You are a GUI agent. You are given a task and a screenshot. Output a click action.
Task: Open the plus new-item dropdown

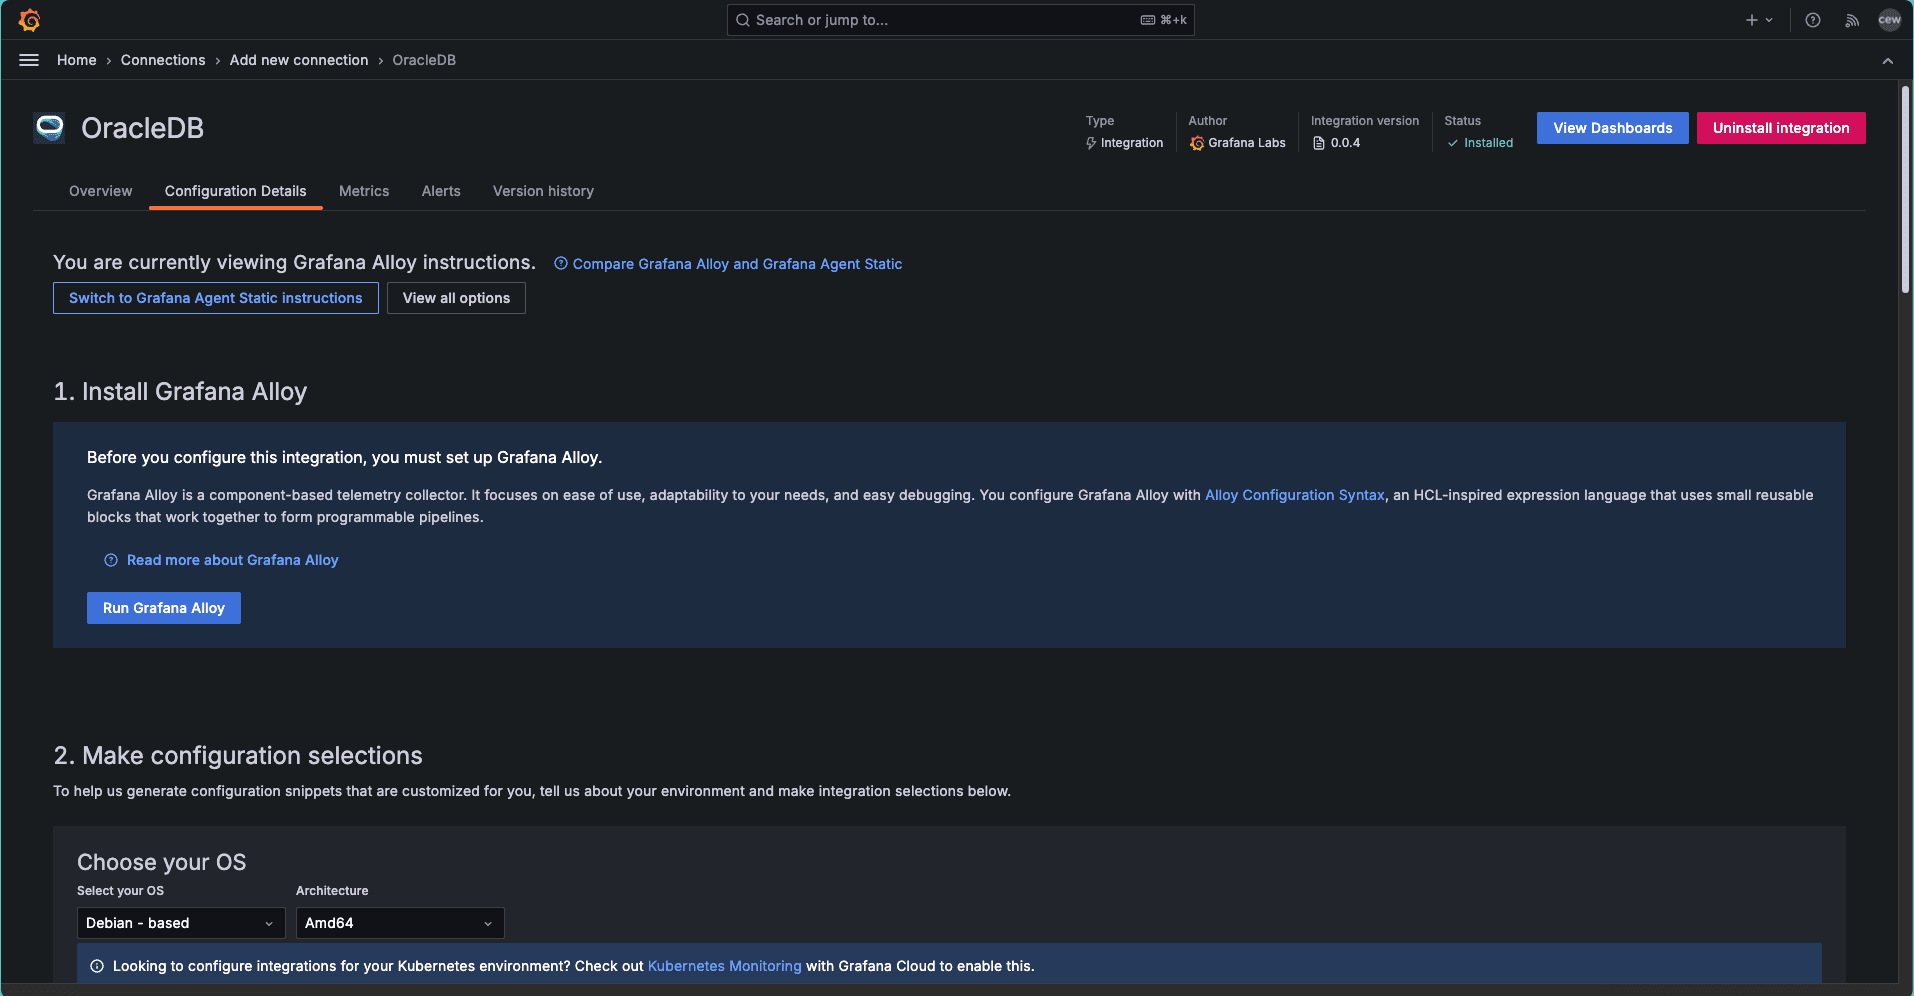point(1758,20)
